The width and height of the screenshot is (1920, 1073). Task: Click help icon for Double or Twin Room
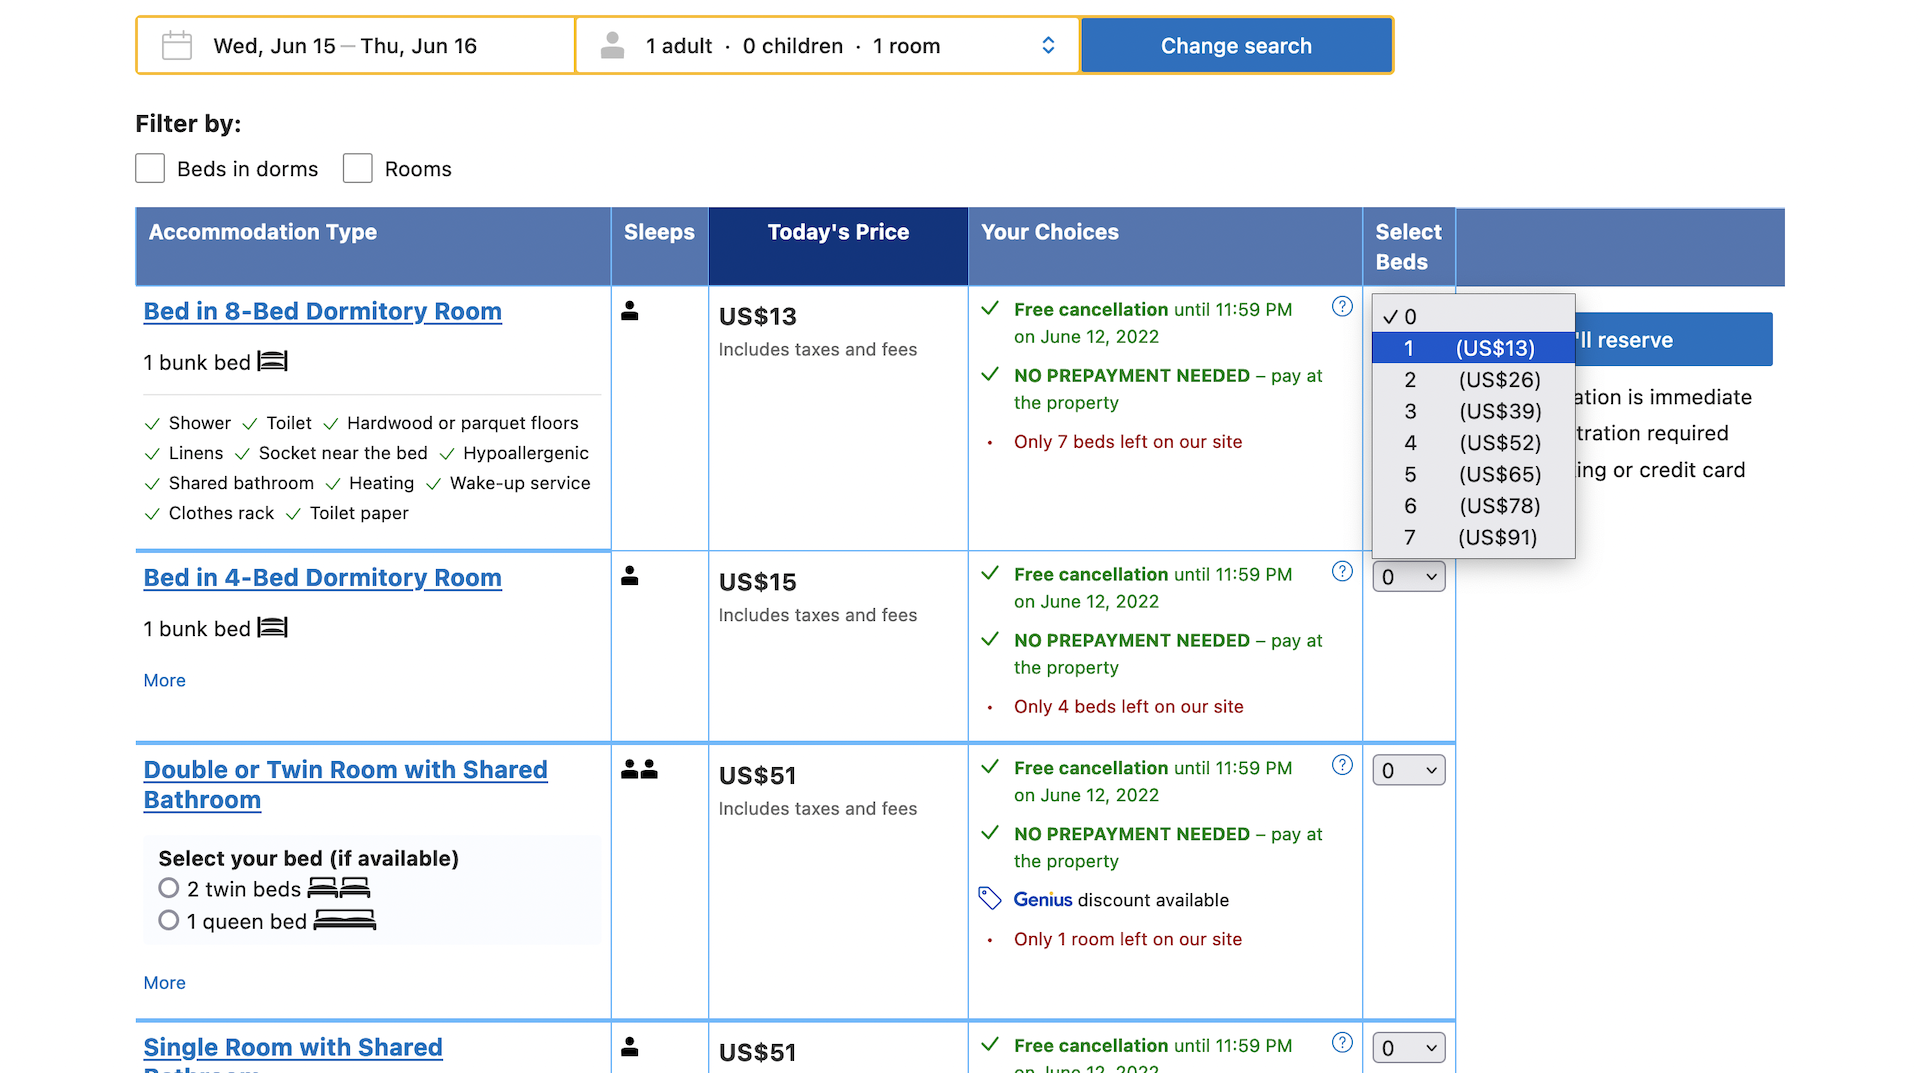(1342, 766)
